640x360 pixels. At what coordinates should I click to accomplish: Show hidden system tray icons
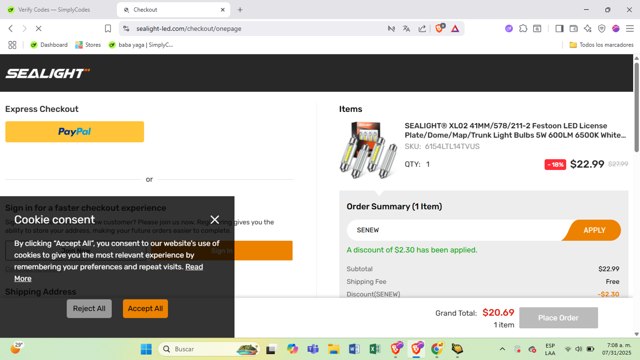click(x=502, y=349)
